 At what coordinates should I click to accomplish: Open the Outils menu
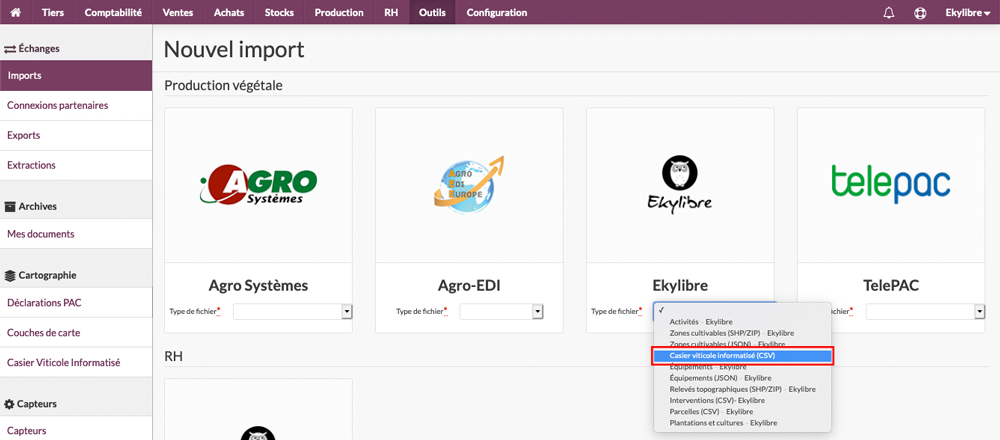click(x=432, y=12)
